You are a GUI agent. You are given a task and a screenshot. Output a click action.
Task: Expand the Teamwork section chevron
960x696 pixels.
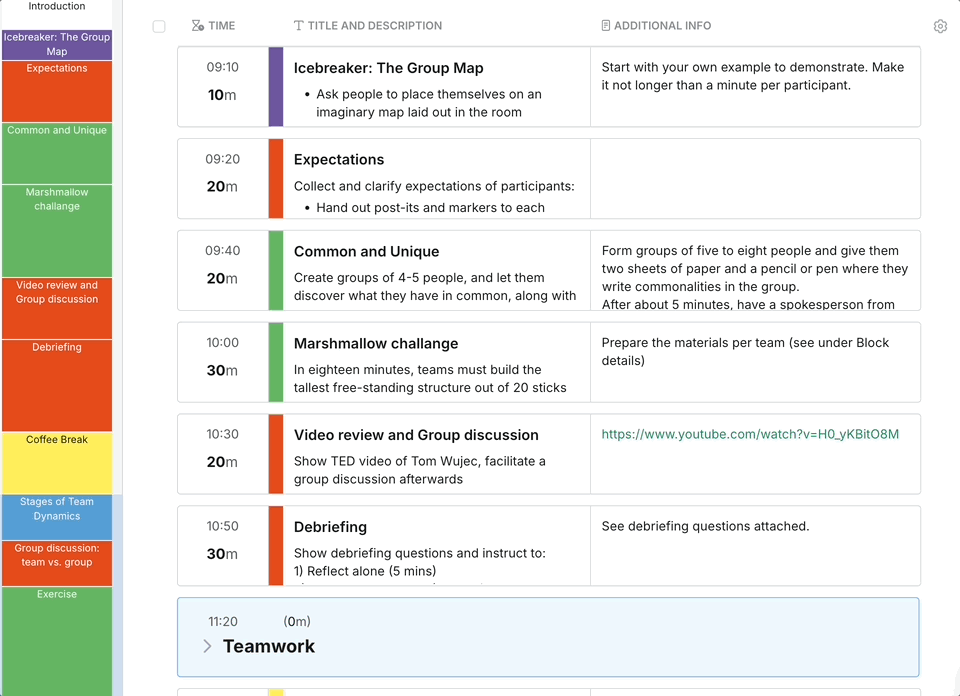pos(207,646)
